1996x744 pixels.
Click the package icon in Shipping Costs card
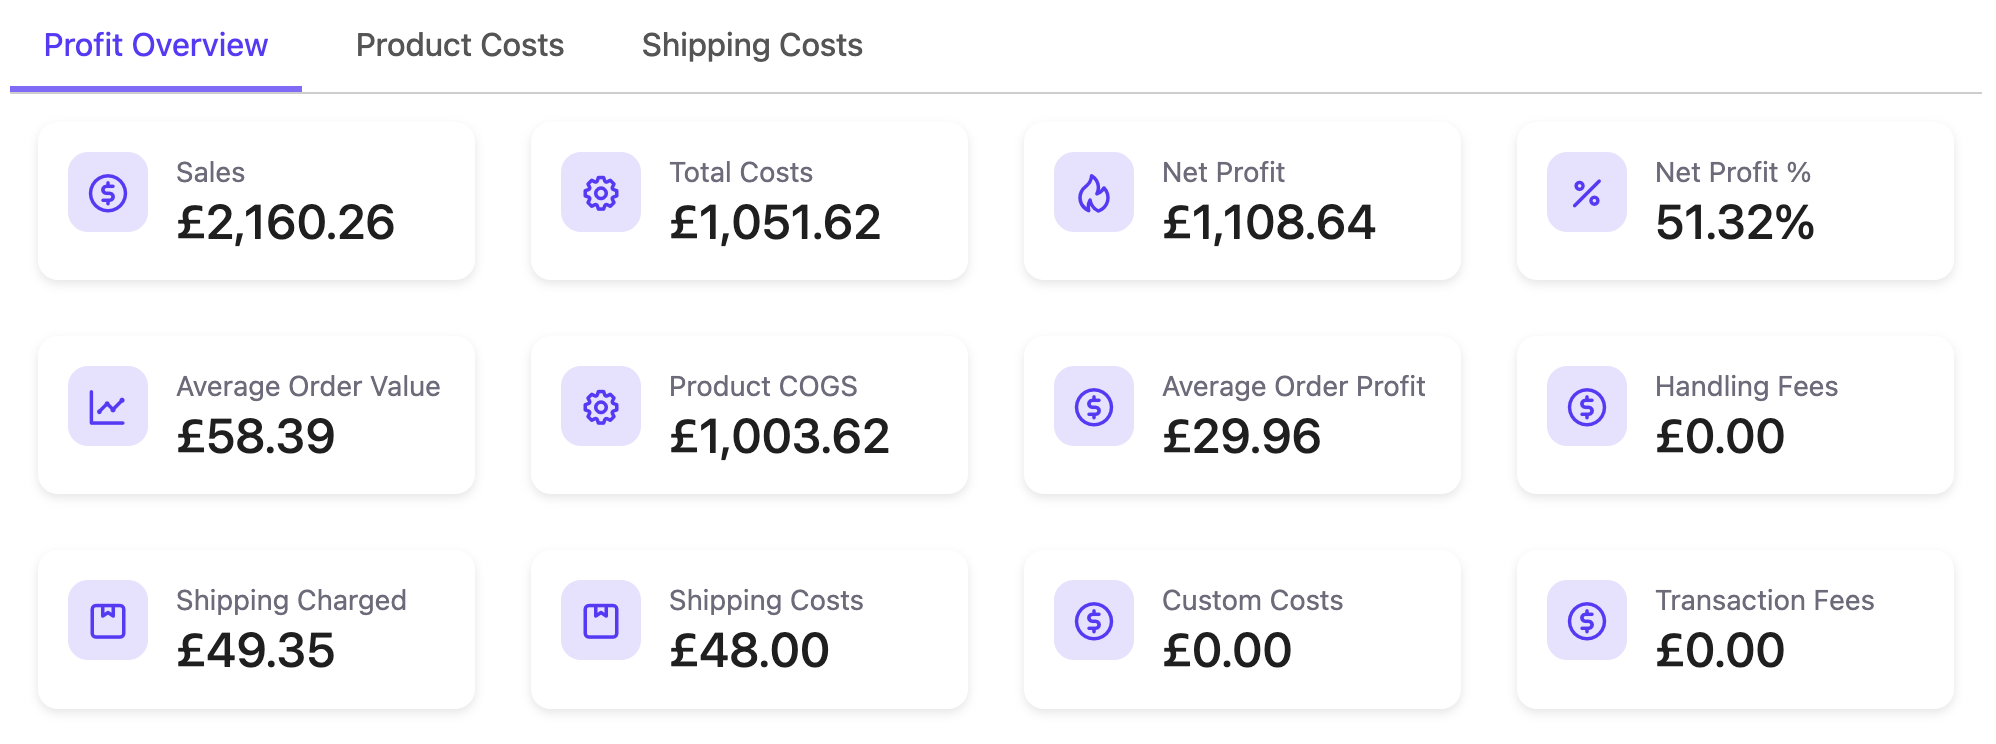click(x=601, y=620)
